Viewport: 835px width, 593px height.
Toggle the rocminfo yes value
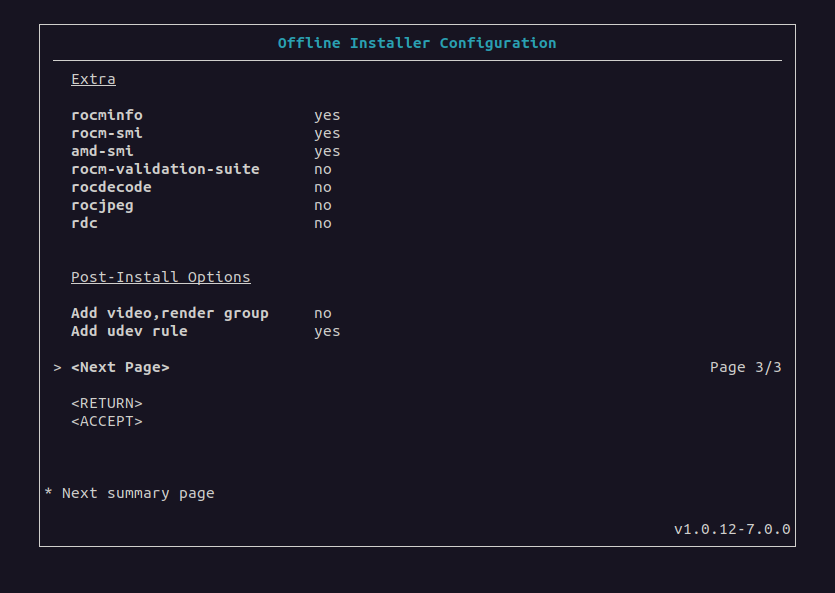click(x=327, y=116)
